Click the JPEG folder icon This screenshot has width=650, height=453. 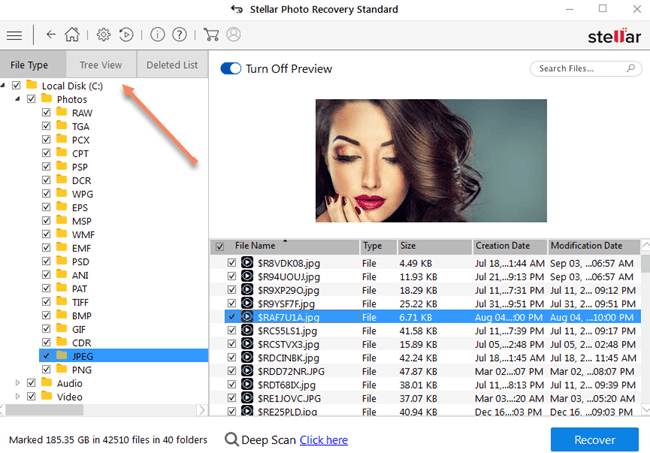[x=62, y=356]
